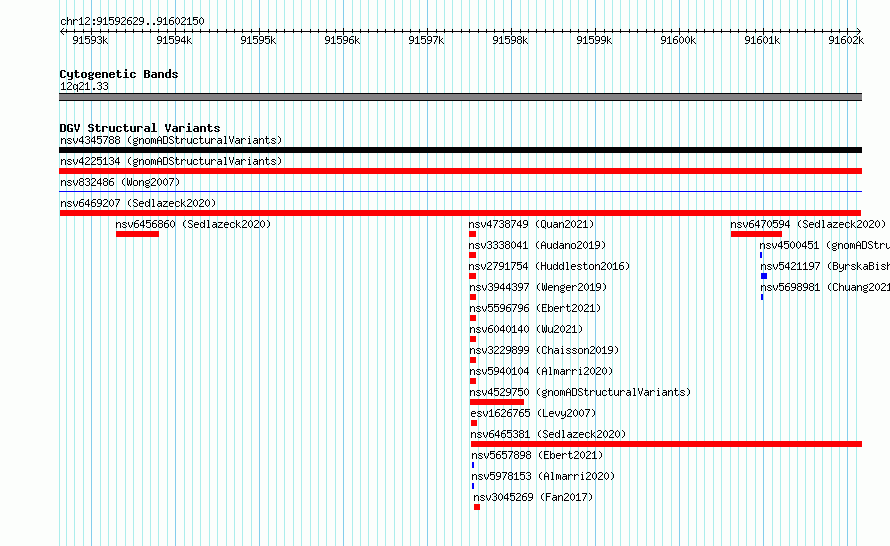
Task: Click the chr12:91592629..91602150 coordinate label
Action: (132, 22)
